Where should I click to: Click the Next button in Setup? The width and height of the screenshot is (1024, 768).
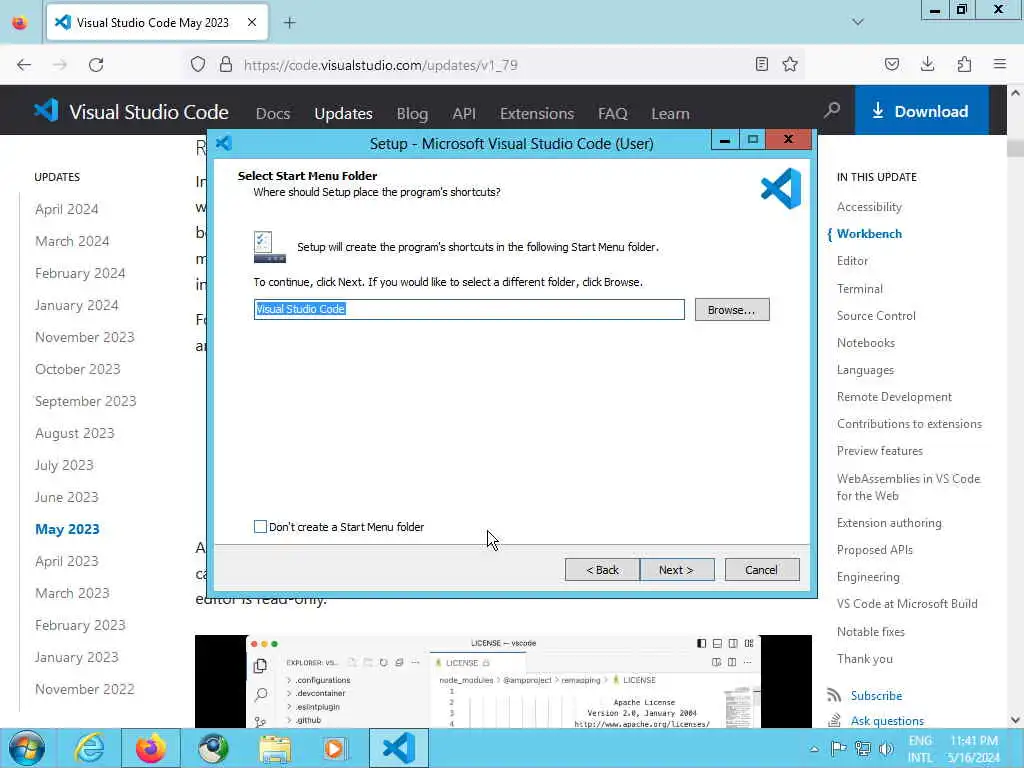coord(677,569)
